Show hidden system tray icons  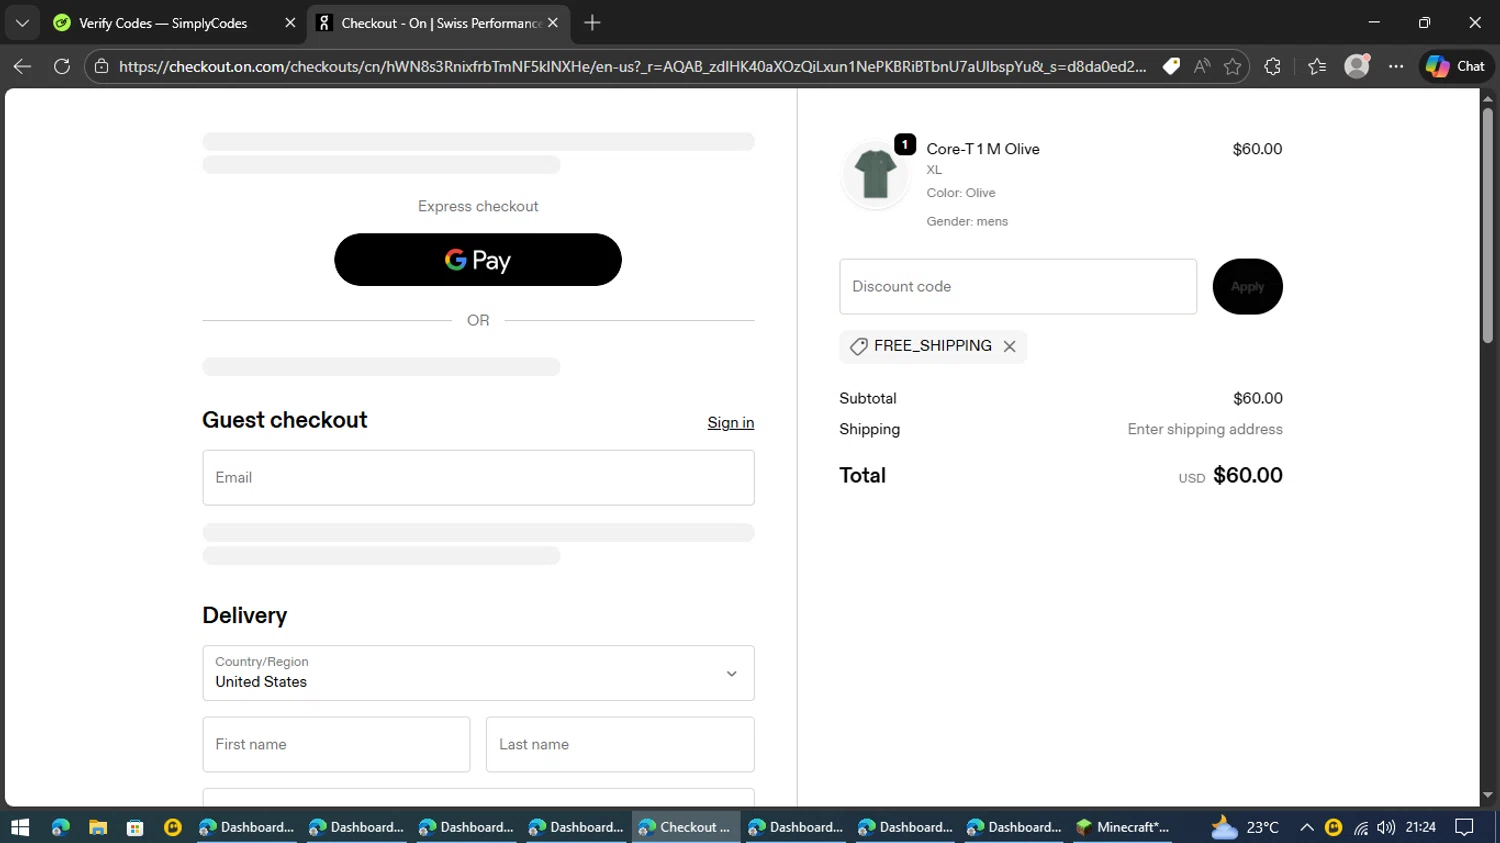click(x=1307, y=827)
